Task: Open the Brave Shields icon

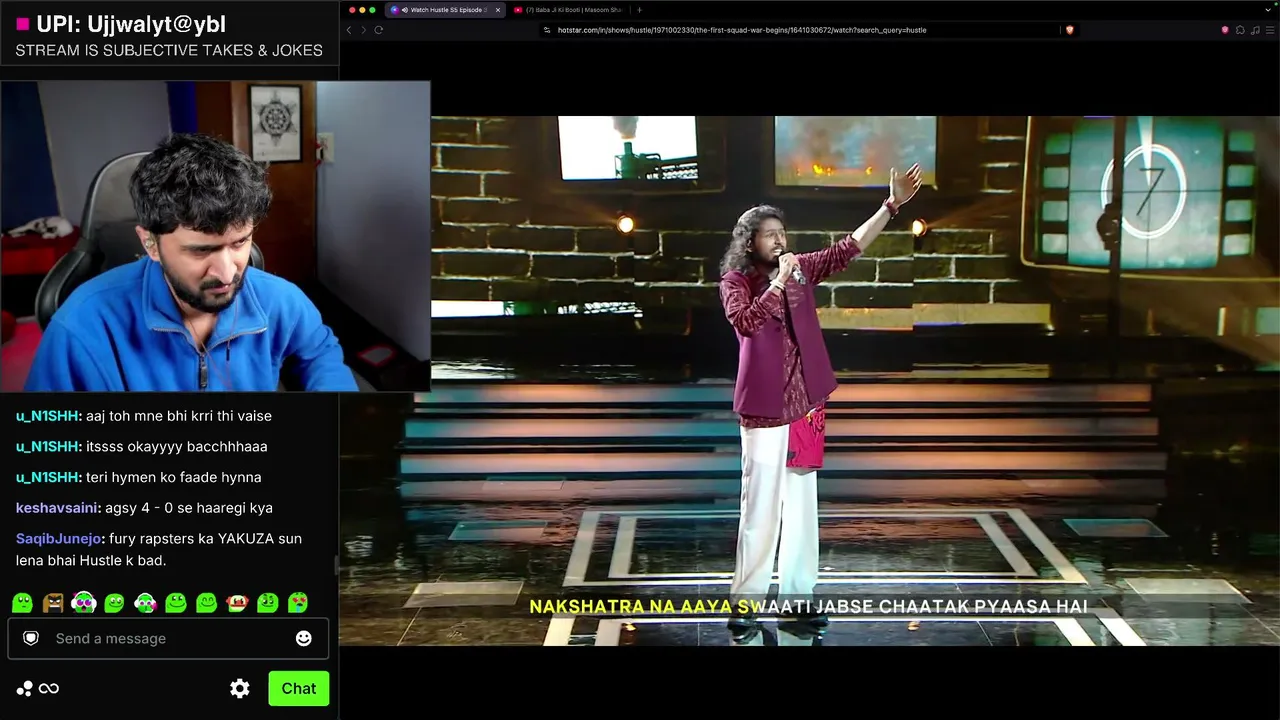Action: (x=1069, y=30)
